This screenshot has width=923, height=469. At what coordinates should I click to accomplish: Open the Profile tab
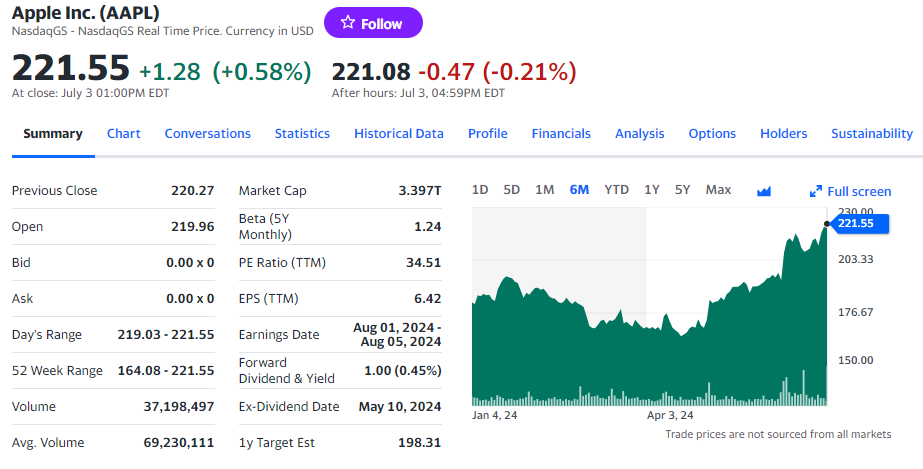[488, 134]
